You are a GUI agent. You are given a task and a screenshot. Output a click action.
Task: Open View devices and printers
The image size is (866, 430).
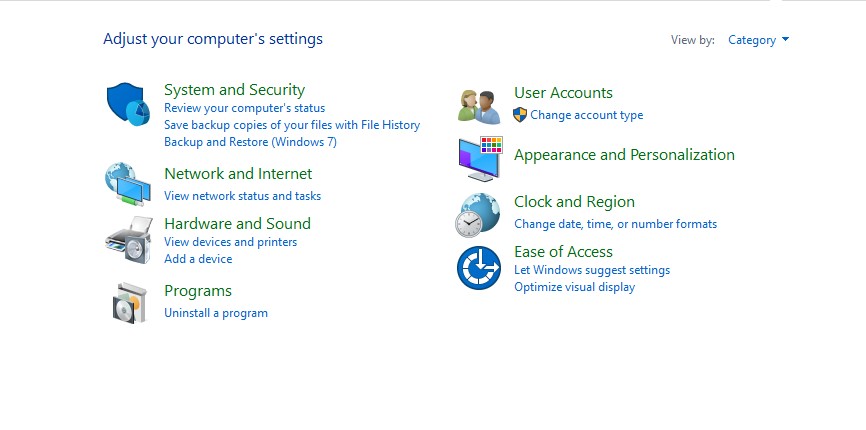[x=230, y=242]
